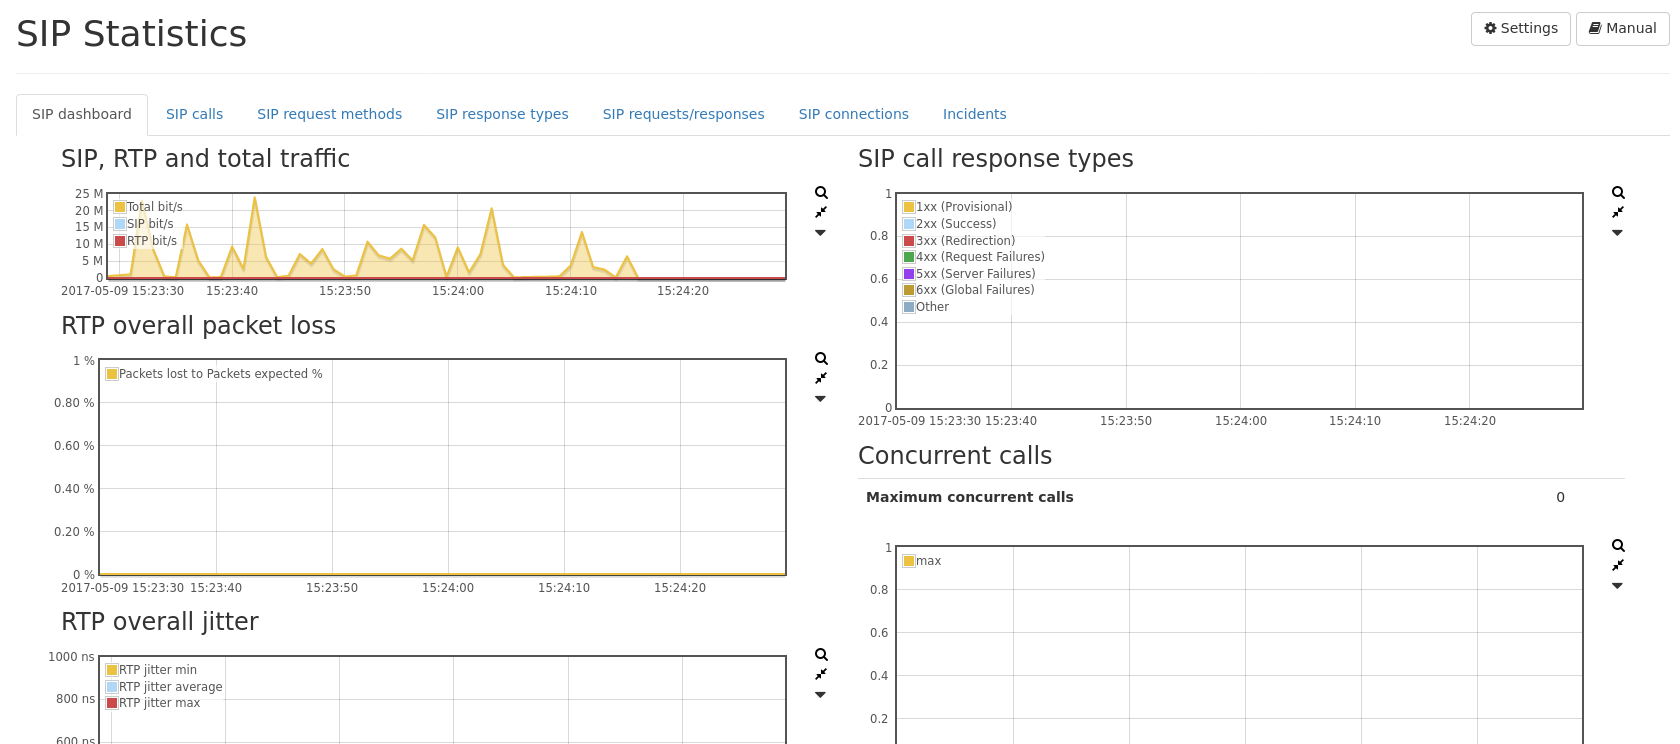
Task: Toggle 4xx (Request Failures) legend entry
Action: click(974, 257)
